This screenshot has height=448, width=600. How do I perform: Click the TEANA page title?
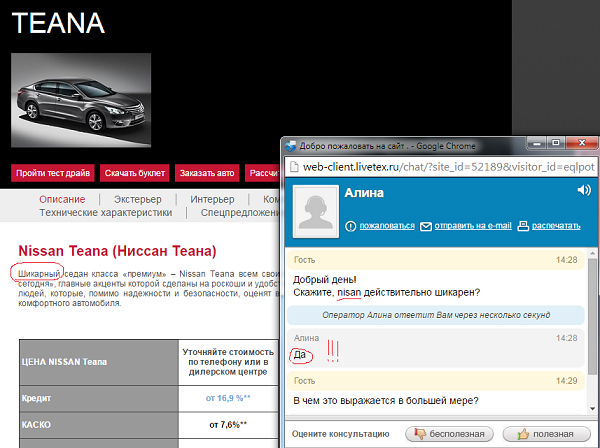58,23
